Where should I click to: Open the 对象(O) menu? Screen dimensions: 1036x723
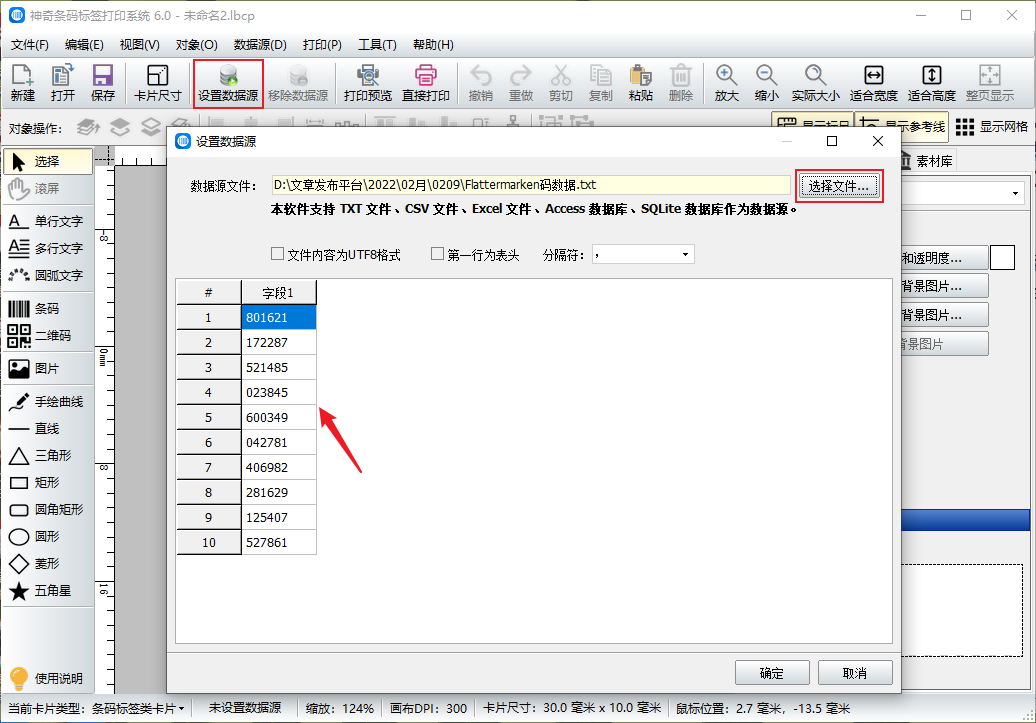click(x=196, y=45)
